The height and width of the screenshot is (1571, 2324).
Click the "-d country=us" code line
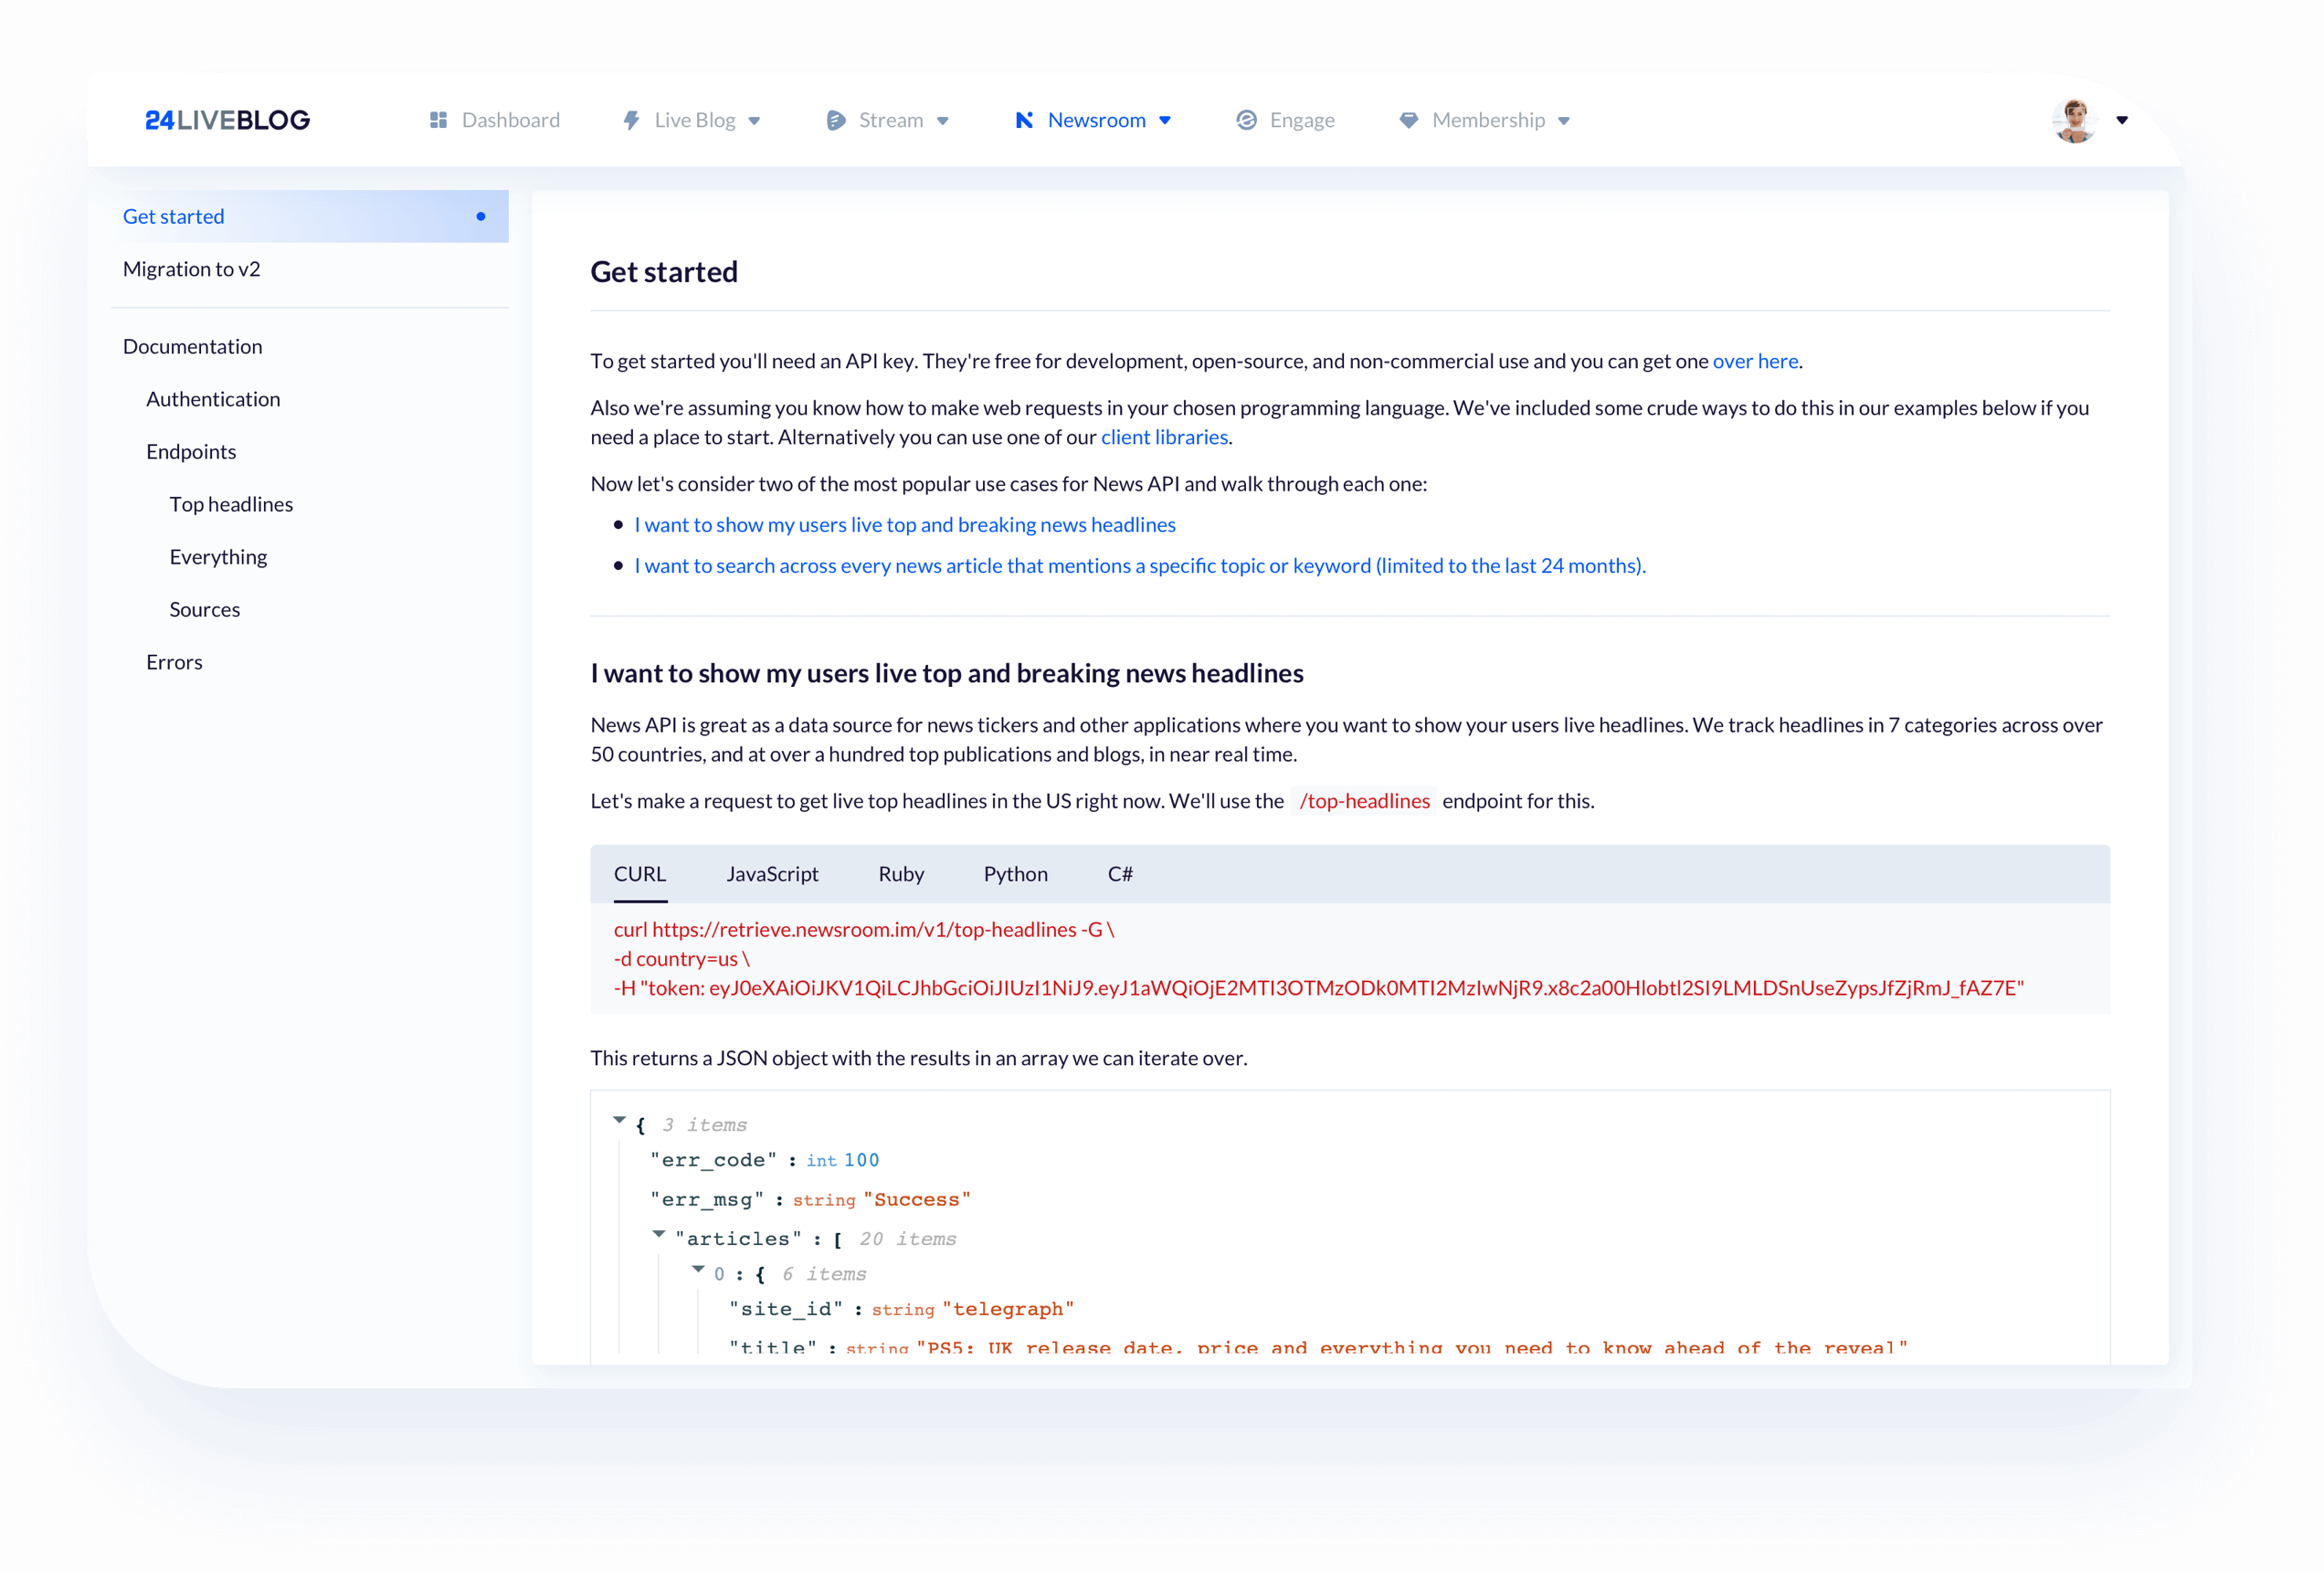[x=681, y=959]
